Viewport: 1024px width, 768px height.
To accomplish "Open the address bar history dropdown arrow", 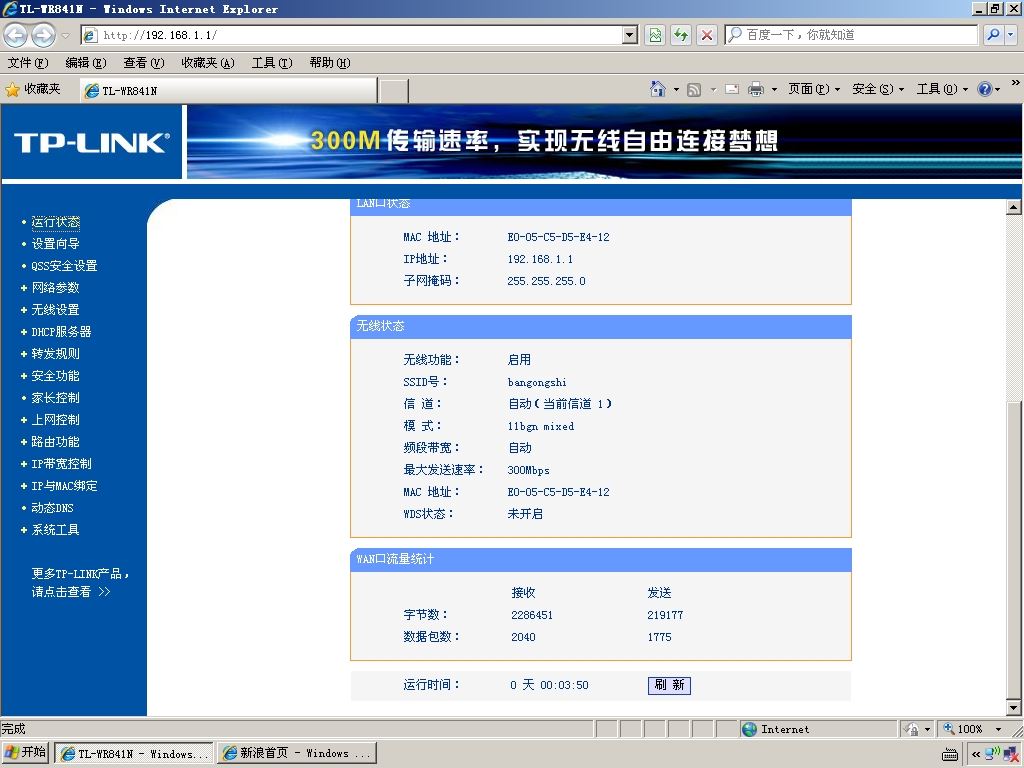I will [x=630, y=35].
